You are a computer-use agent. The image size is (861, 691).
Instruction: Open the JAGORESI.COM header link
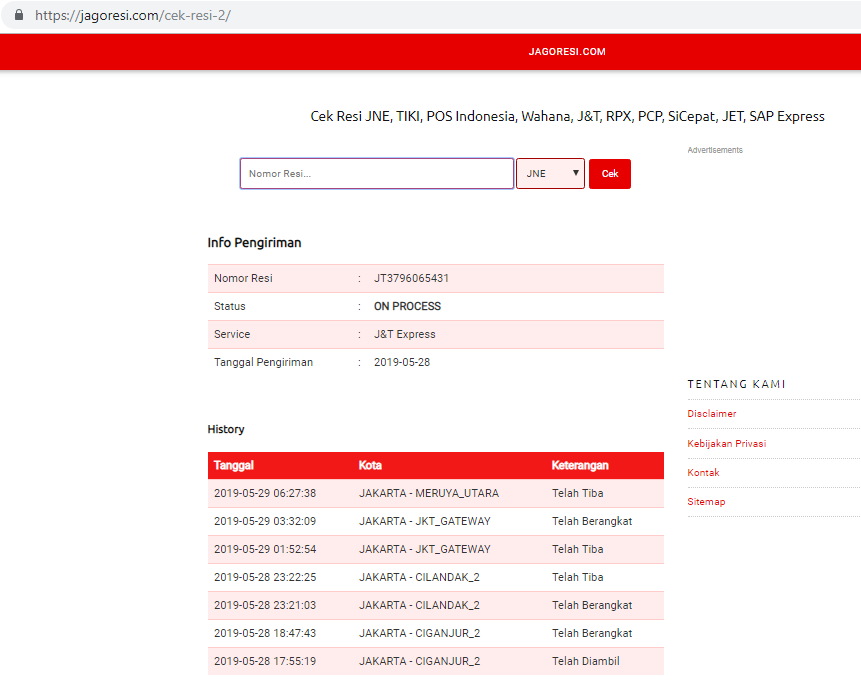coord(567,52)
